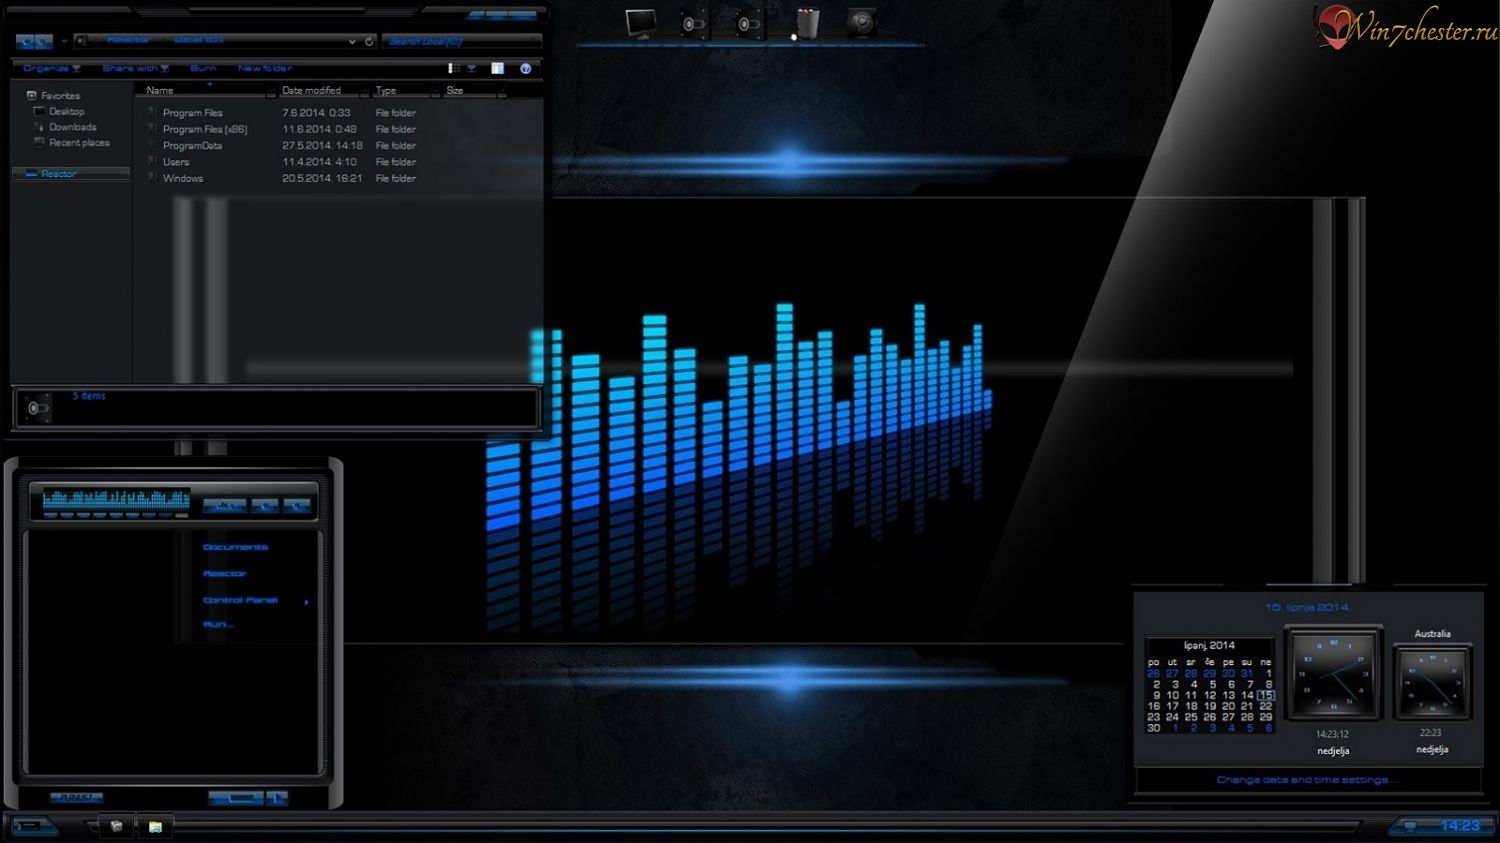The image size is (1500, 843).
Task: Click Local (C:) address segment
Action: tap(198, 40)
